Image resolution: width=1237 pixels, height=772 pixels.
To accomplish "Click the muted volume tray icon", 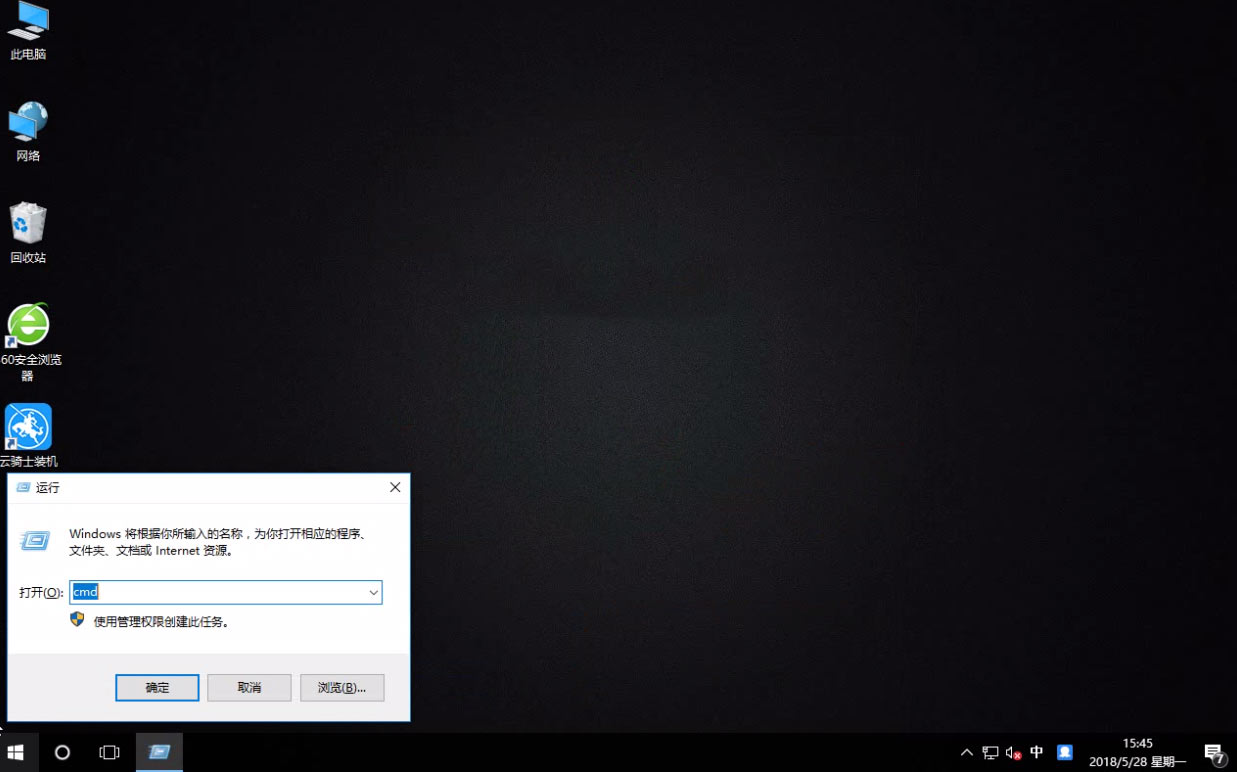I will (x=1013, y=752).
